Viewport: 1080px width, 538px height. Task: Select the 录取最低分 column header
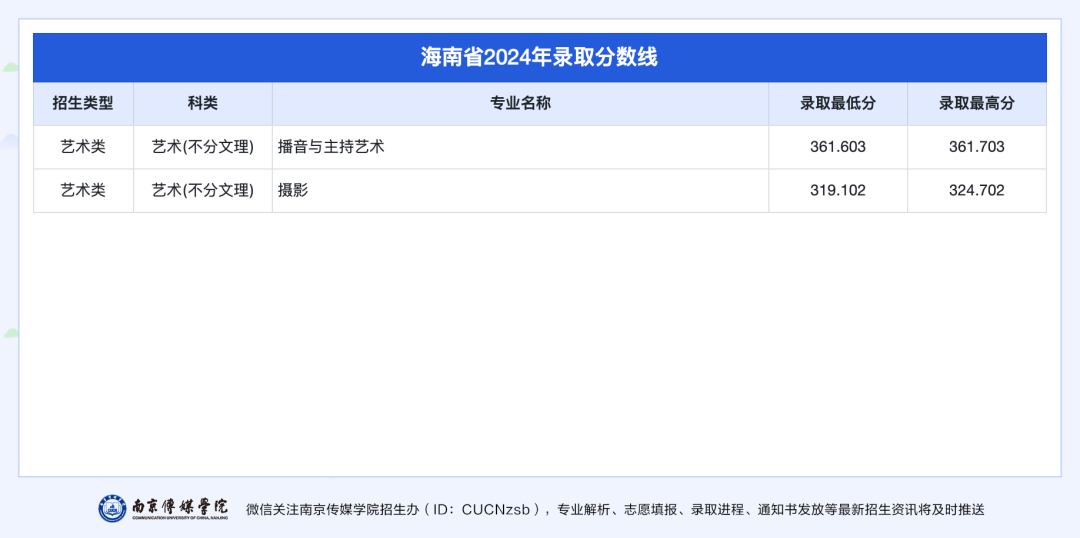838,103
